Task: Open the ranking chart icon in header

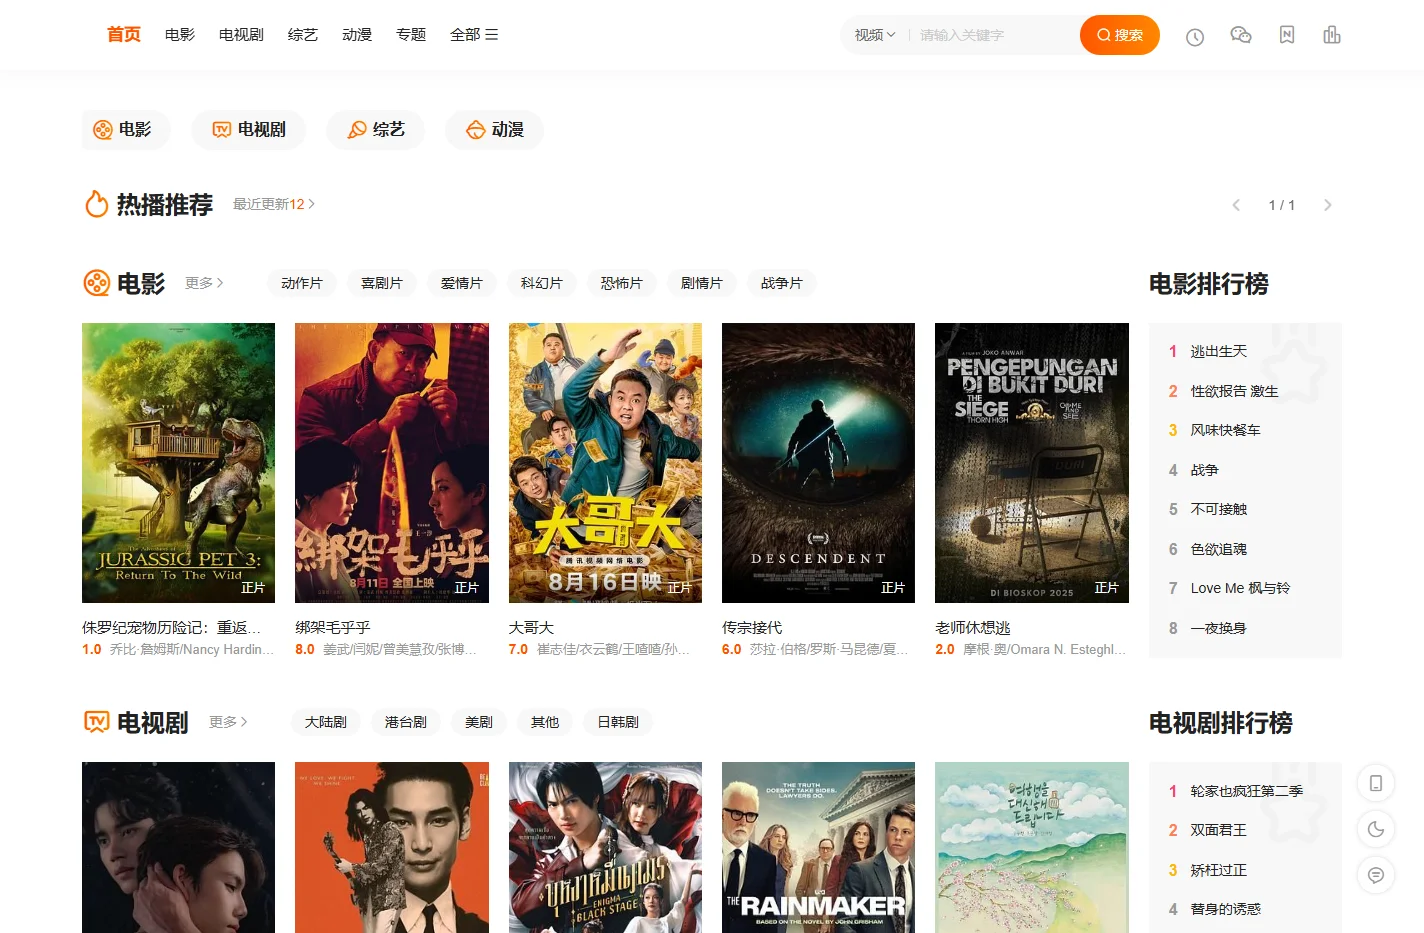Action: pyautogui.click(x=1332, y=35)
